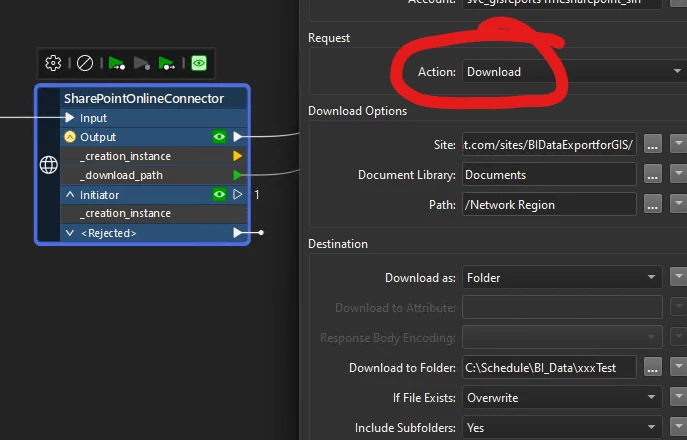The image size is (687, 440).
Task: Select the SharePointOnlineConnector title
Action: 144,99
